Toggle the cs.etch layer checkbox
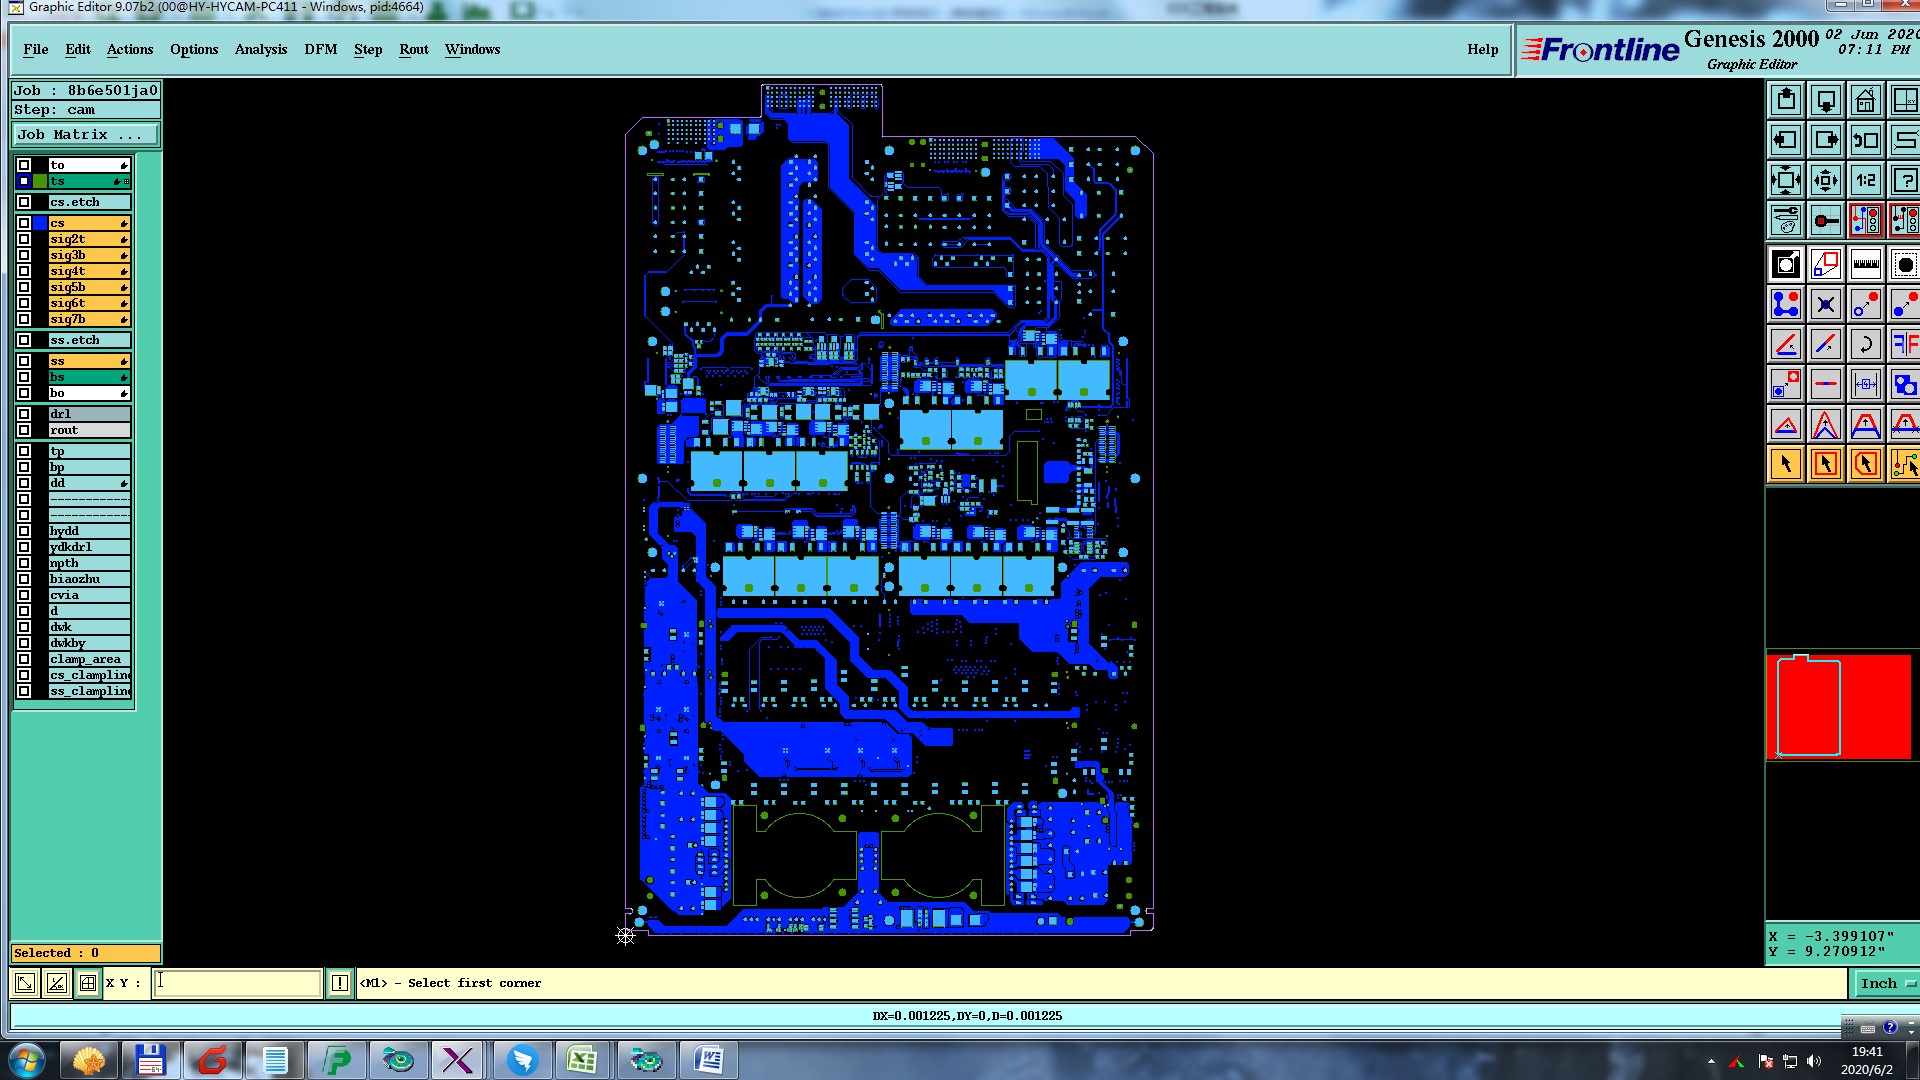The image size is (1920, 1080). [x=24, y=202]
